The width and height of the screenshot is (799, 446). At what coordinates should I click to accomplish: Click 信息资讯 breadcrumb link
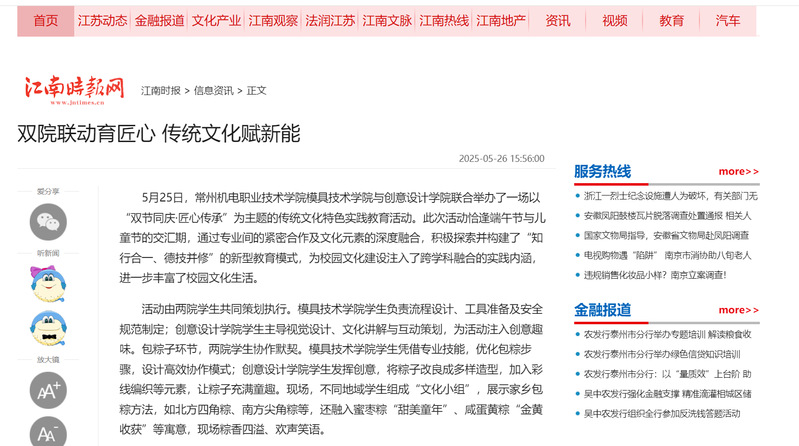pos(213,90)
